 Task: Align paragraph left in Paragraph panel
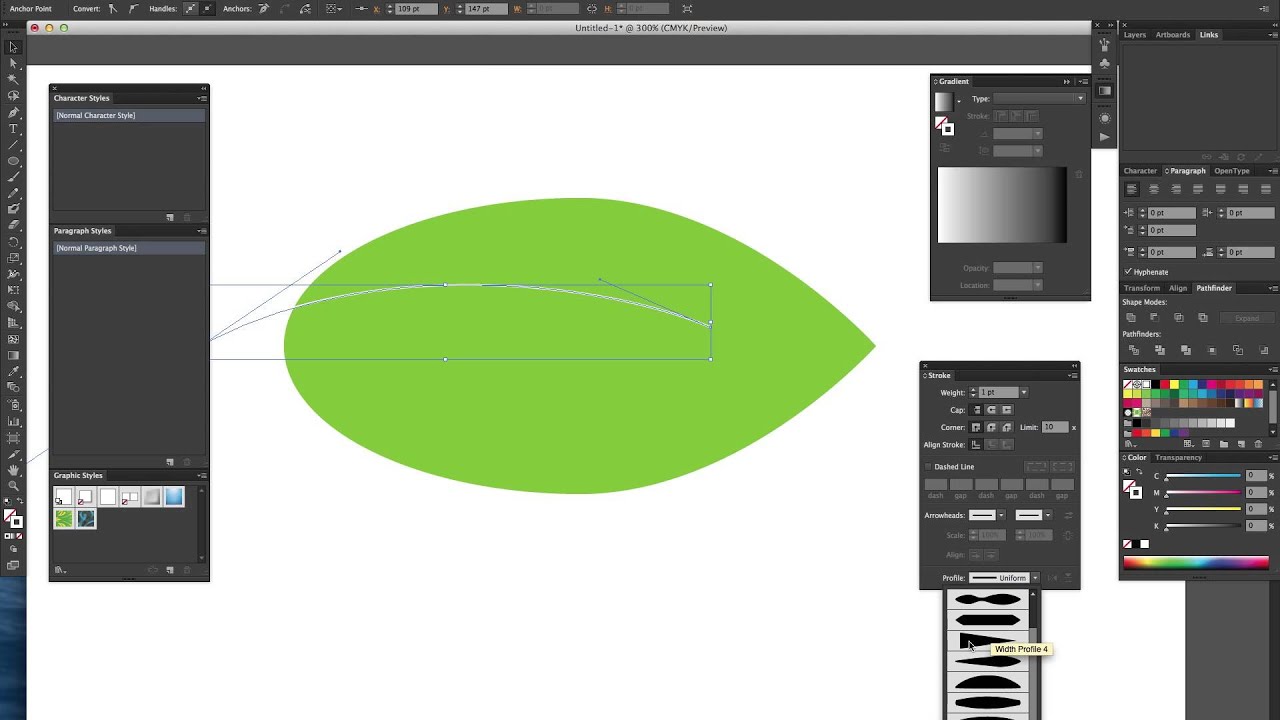1131,189
